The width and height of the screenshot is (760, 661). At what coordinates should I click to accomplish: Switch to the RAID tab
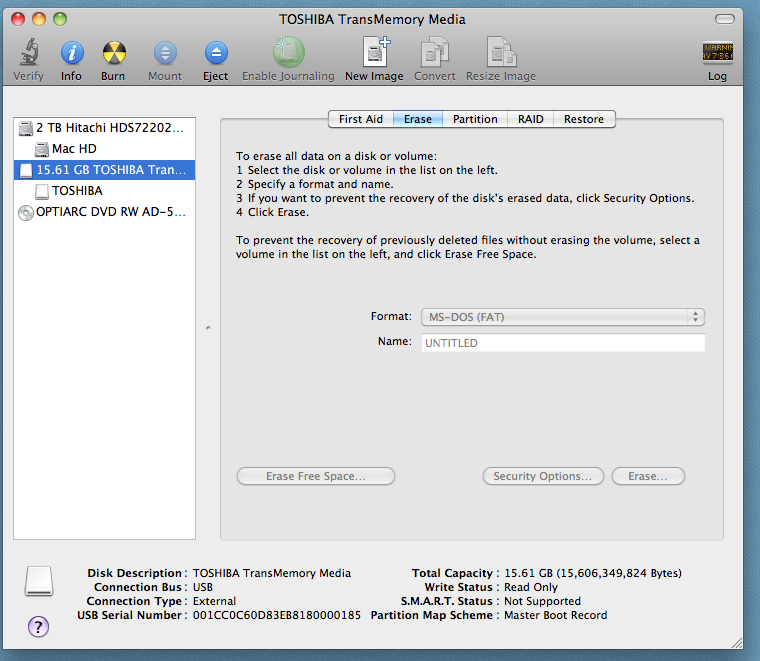[x=531, y=119]
